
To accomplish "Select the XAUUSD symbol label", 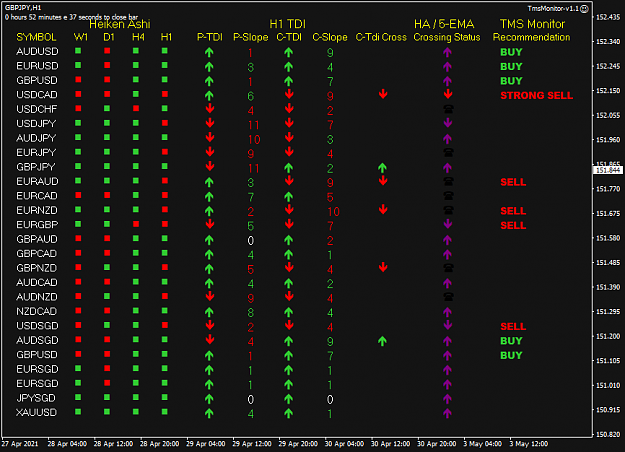I will tap(36, 412).
